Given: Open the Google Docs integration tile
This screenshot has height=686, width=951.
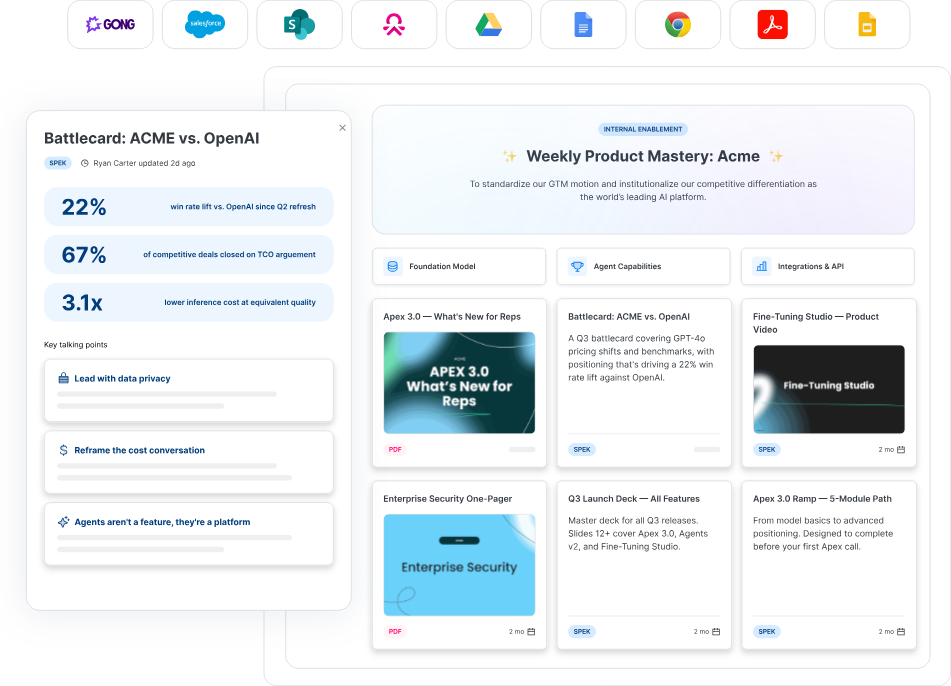Looking at the screenshot, I should point(583,24).
